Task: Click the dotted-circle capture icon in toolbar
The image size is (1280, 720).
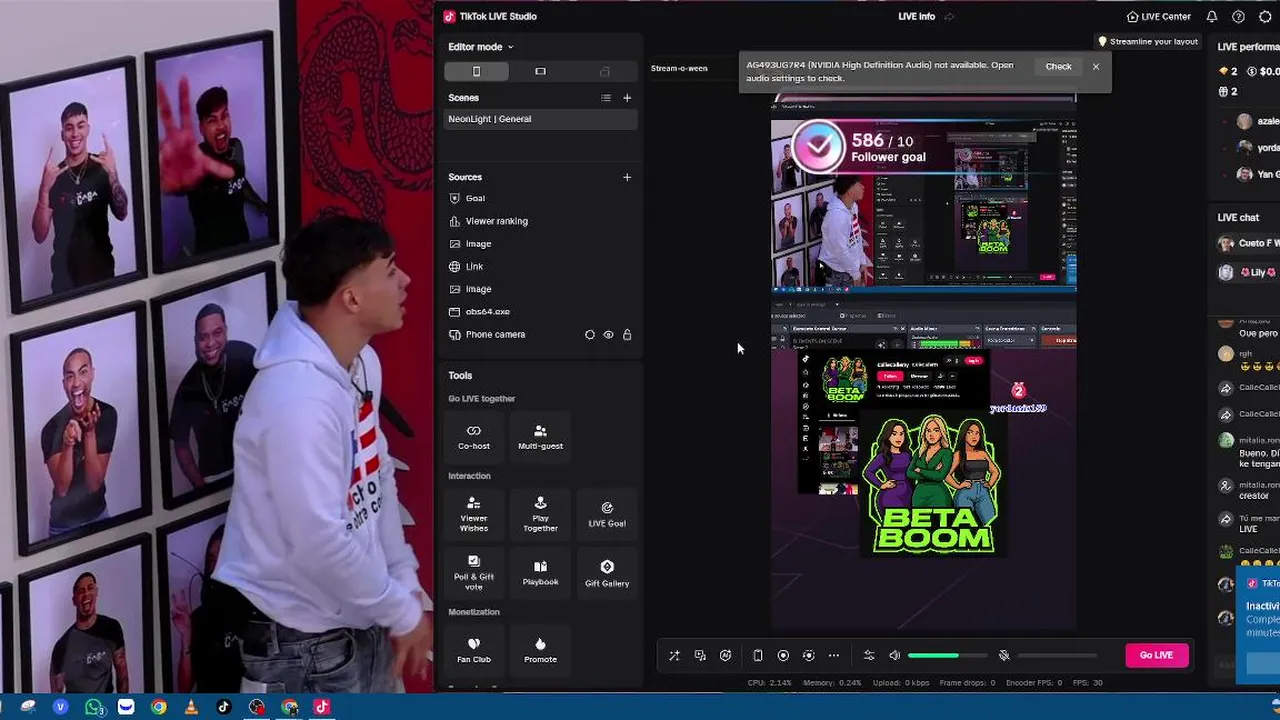Action: [809, 656]
